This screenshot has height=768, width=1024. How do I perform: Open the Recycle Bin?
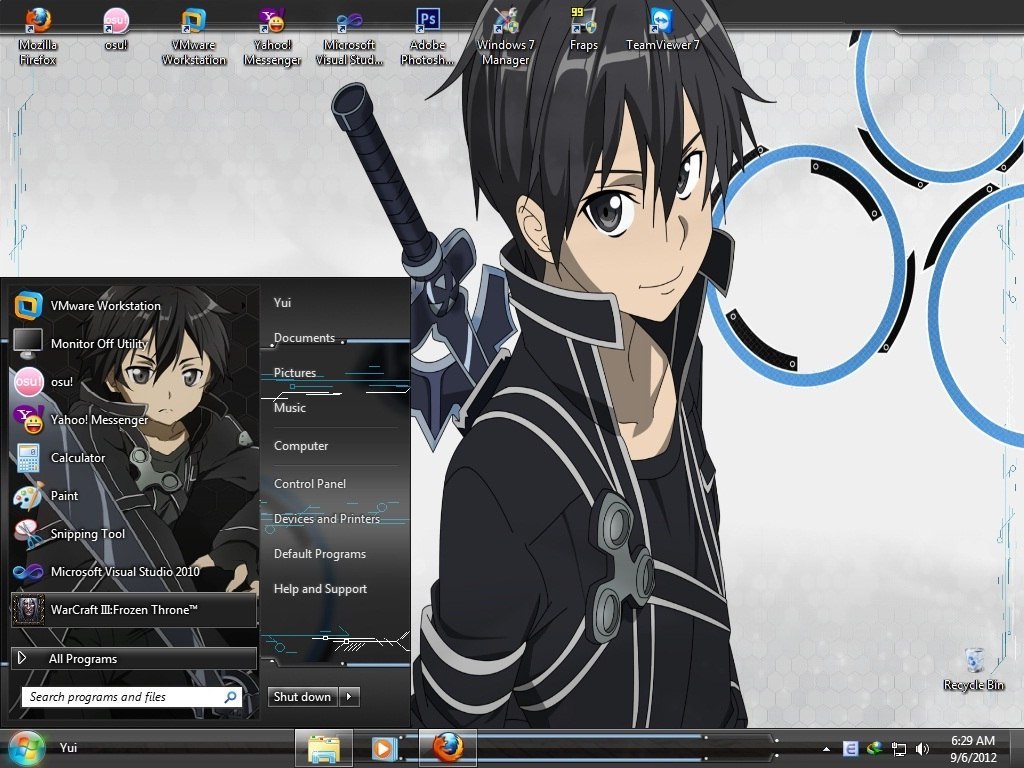(974, 669)
